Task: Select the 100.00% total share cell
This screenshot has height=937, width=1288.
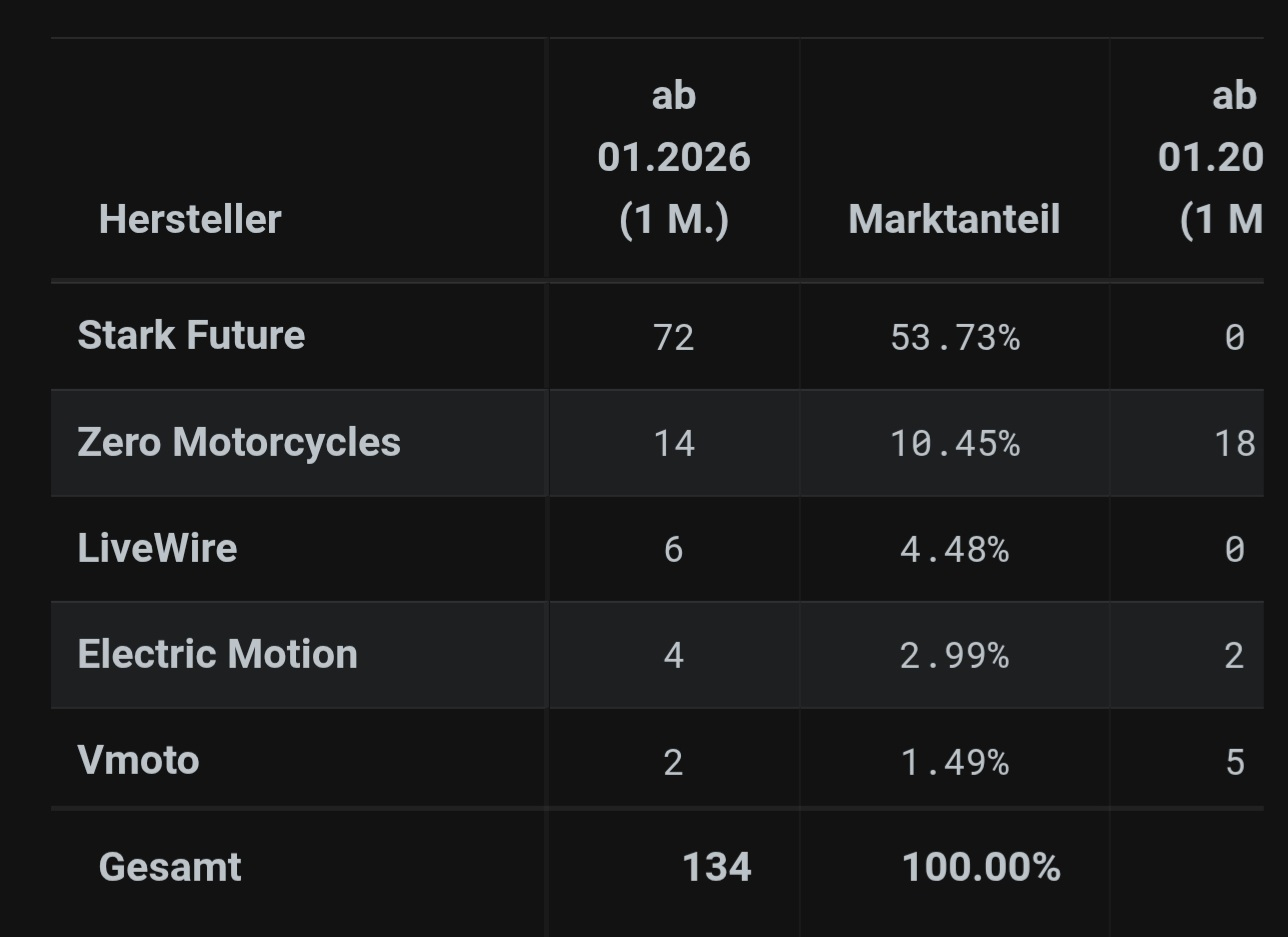Action: tap(980, 866)
